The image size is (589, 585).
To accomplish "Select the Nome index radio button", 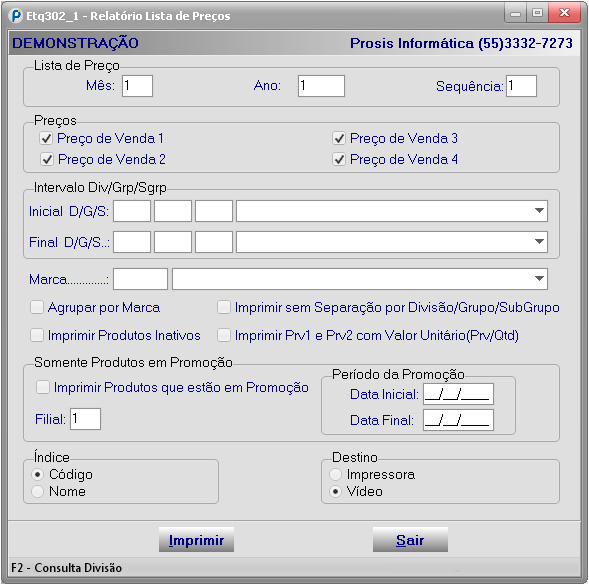I will pyautogui.click(x=37, y=491).
